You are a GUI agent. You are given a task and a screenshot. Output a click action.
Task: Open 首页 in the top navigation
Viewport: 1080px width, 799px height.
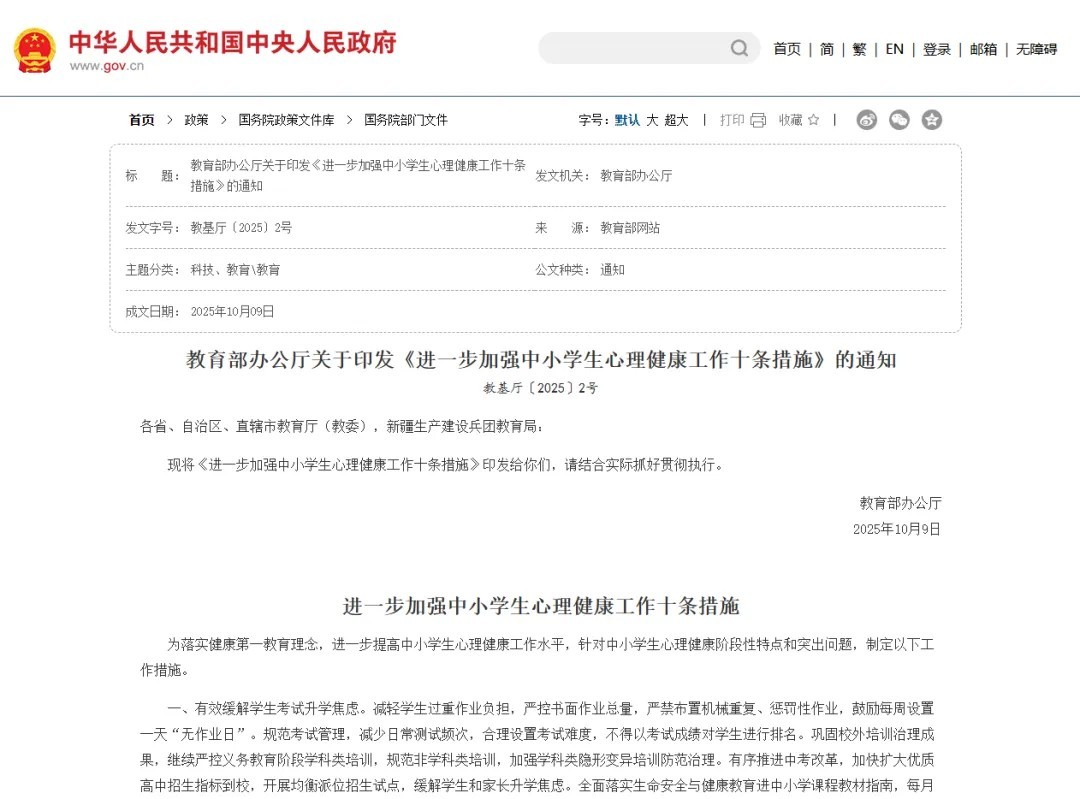point(787,49)
